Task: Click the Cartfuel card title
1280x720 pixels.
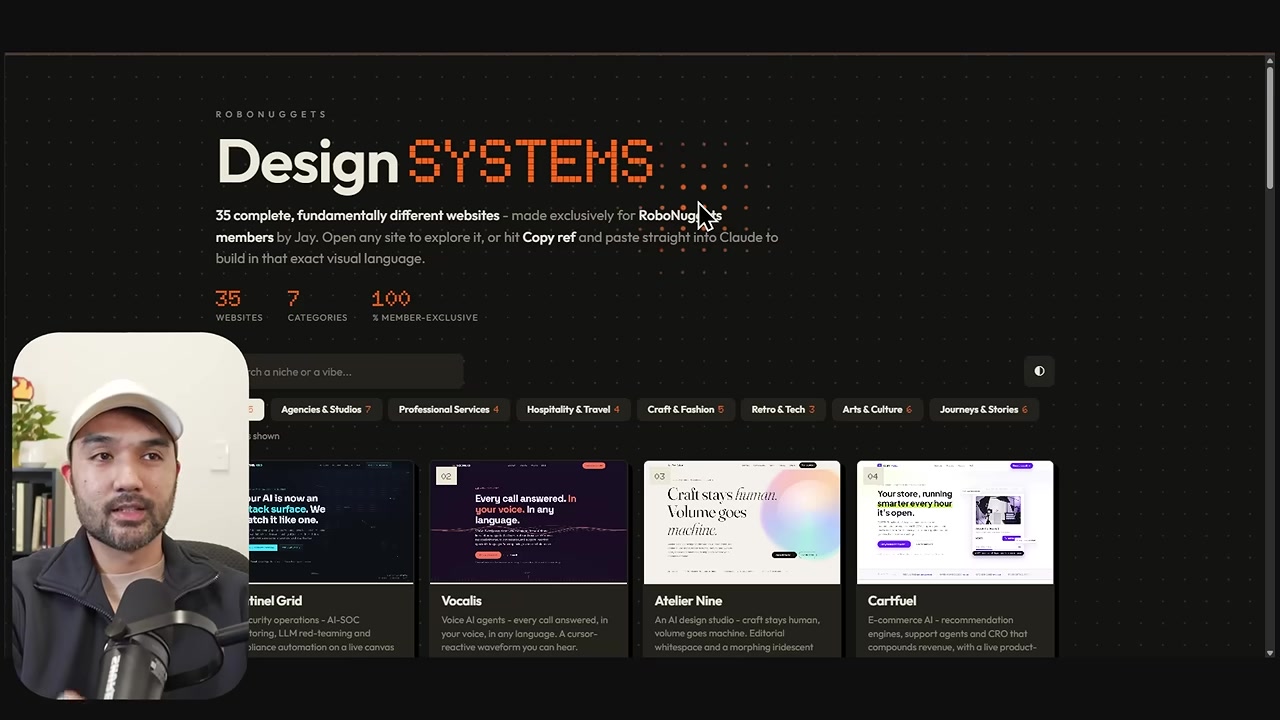Action: 892,601
